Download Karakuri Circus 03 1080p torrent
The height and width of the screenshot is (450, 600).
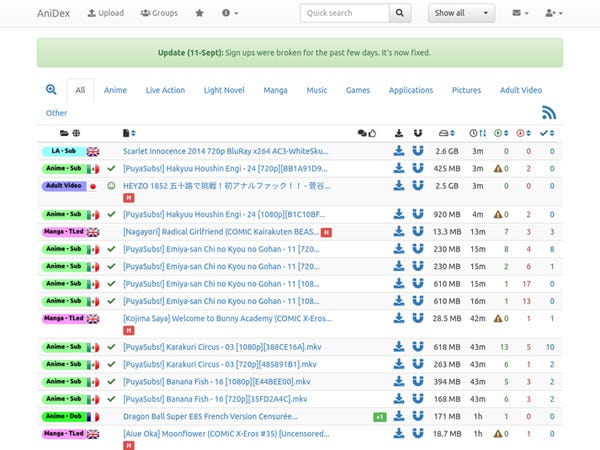399,347
